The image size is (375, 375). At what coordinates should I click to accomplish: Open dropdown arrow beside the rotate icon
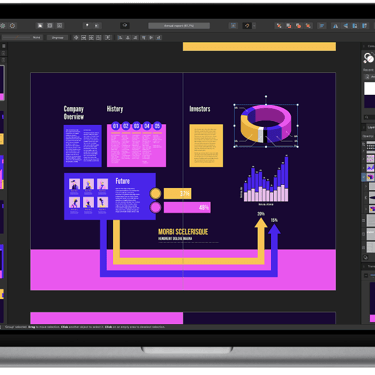tap(254, 26)
